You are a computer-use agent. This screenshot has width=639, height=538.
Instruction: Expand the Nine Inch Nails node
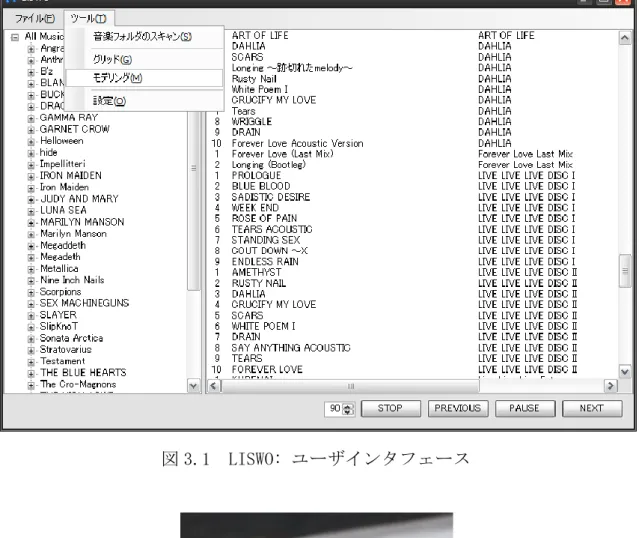[x=31, y=281]
